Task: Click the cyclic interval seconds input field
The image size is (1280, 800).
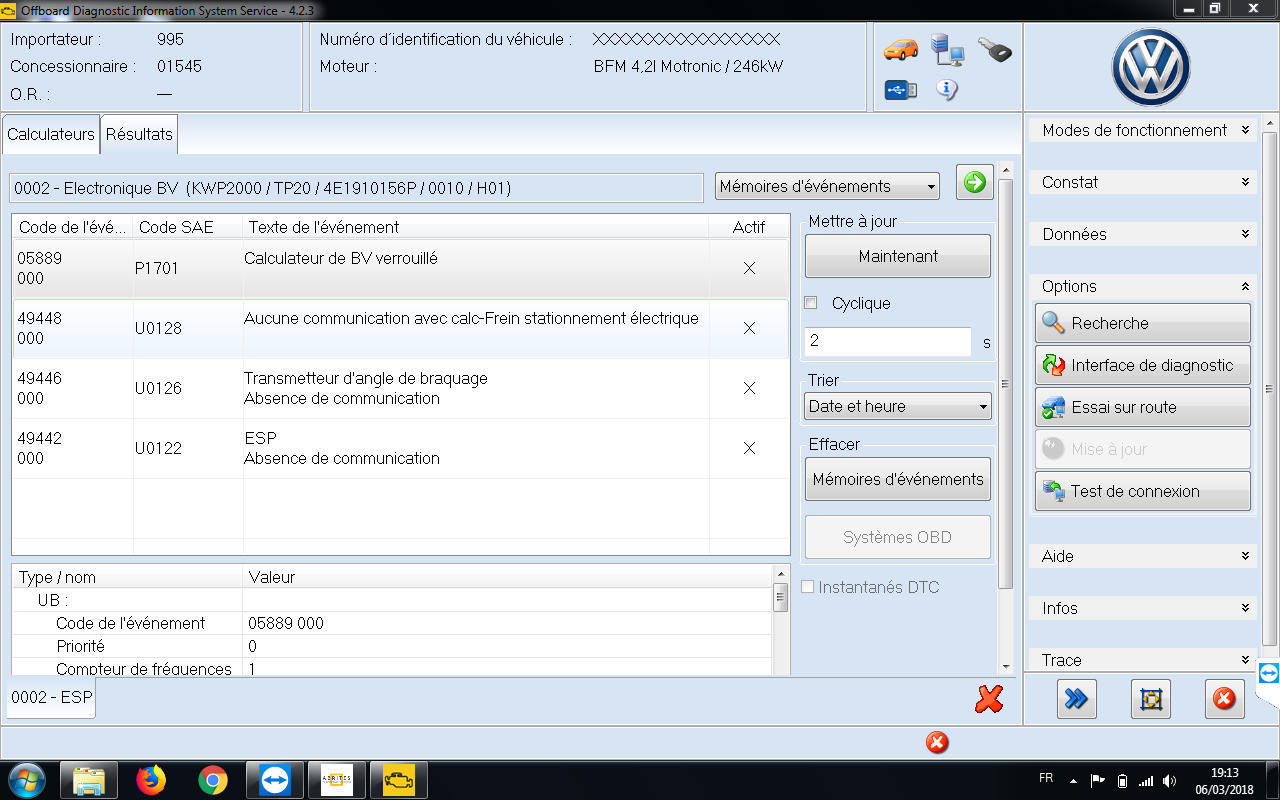Action: (887, 341)
